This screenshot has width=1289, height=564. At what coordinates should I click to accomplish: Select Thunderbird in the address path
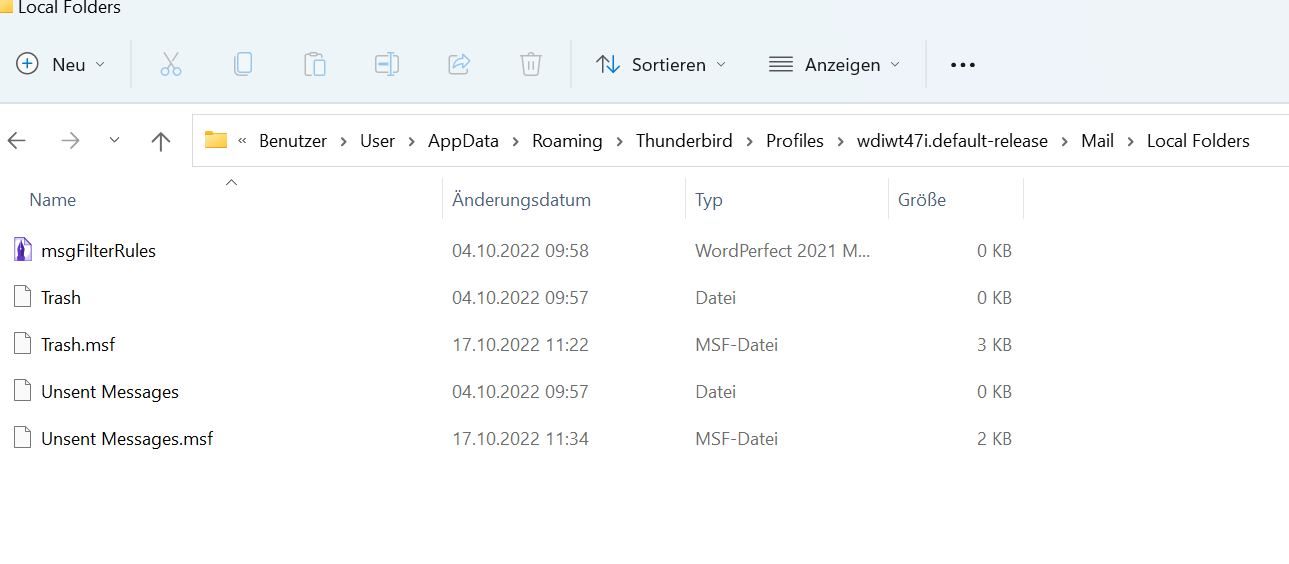684,141
